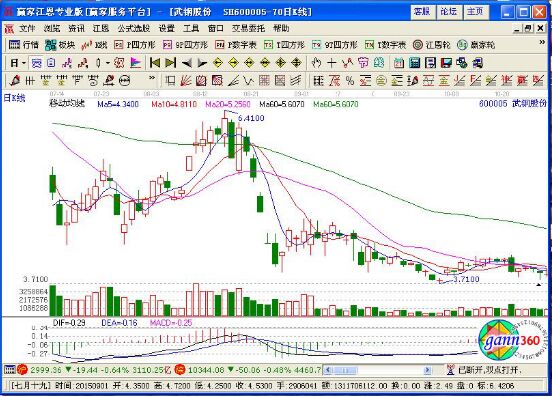Open the 文件 menu
This screenshot has width=552, height=397.
click(27, 29)
